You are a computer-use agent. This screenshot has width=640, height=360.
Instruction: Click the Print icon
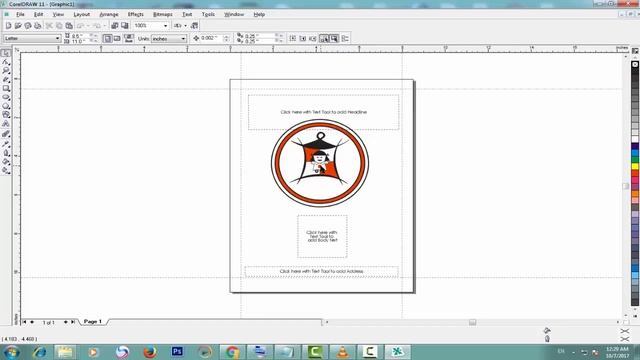[x=38, y=25]
